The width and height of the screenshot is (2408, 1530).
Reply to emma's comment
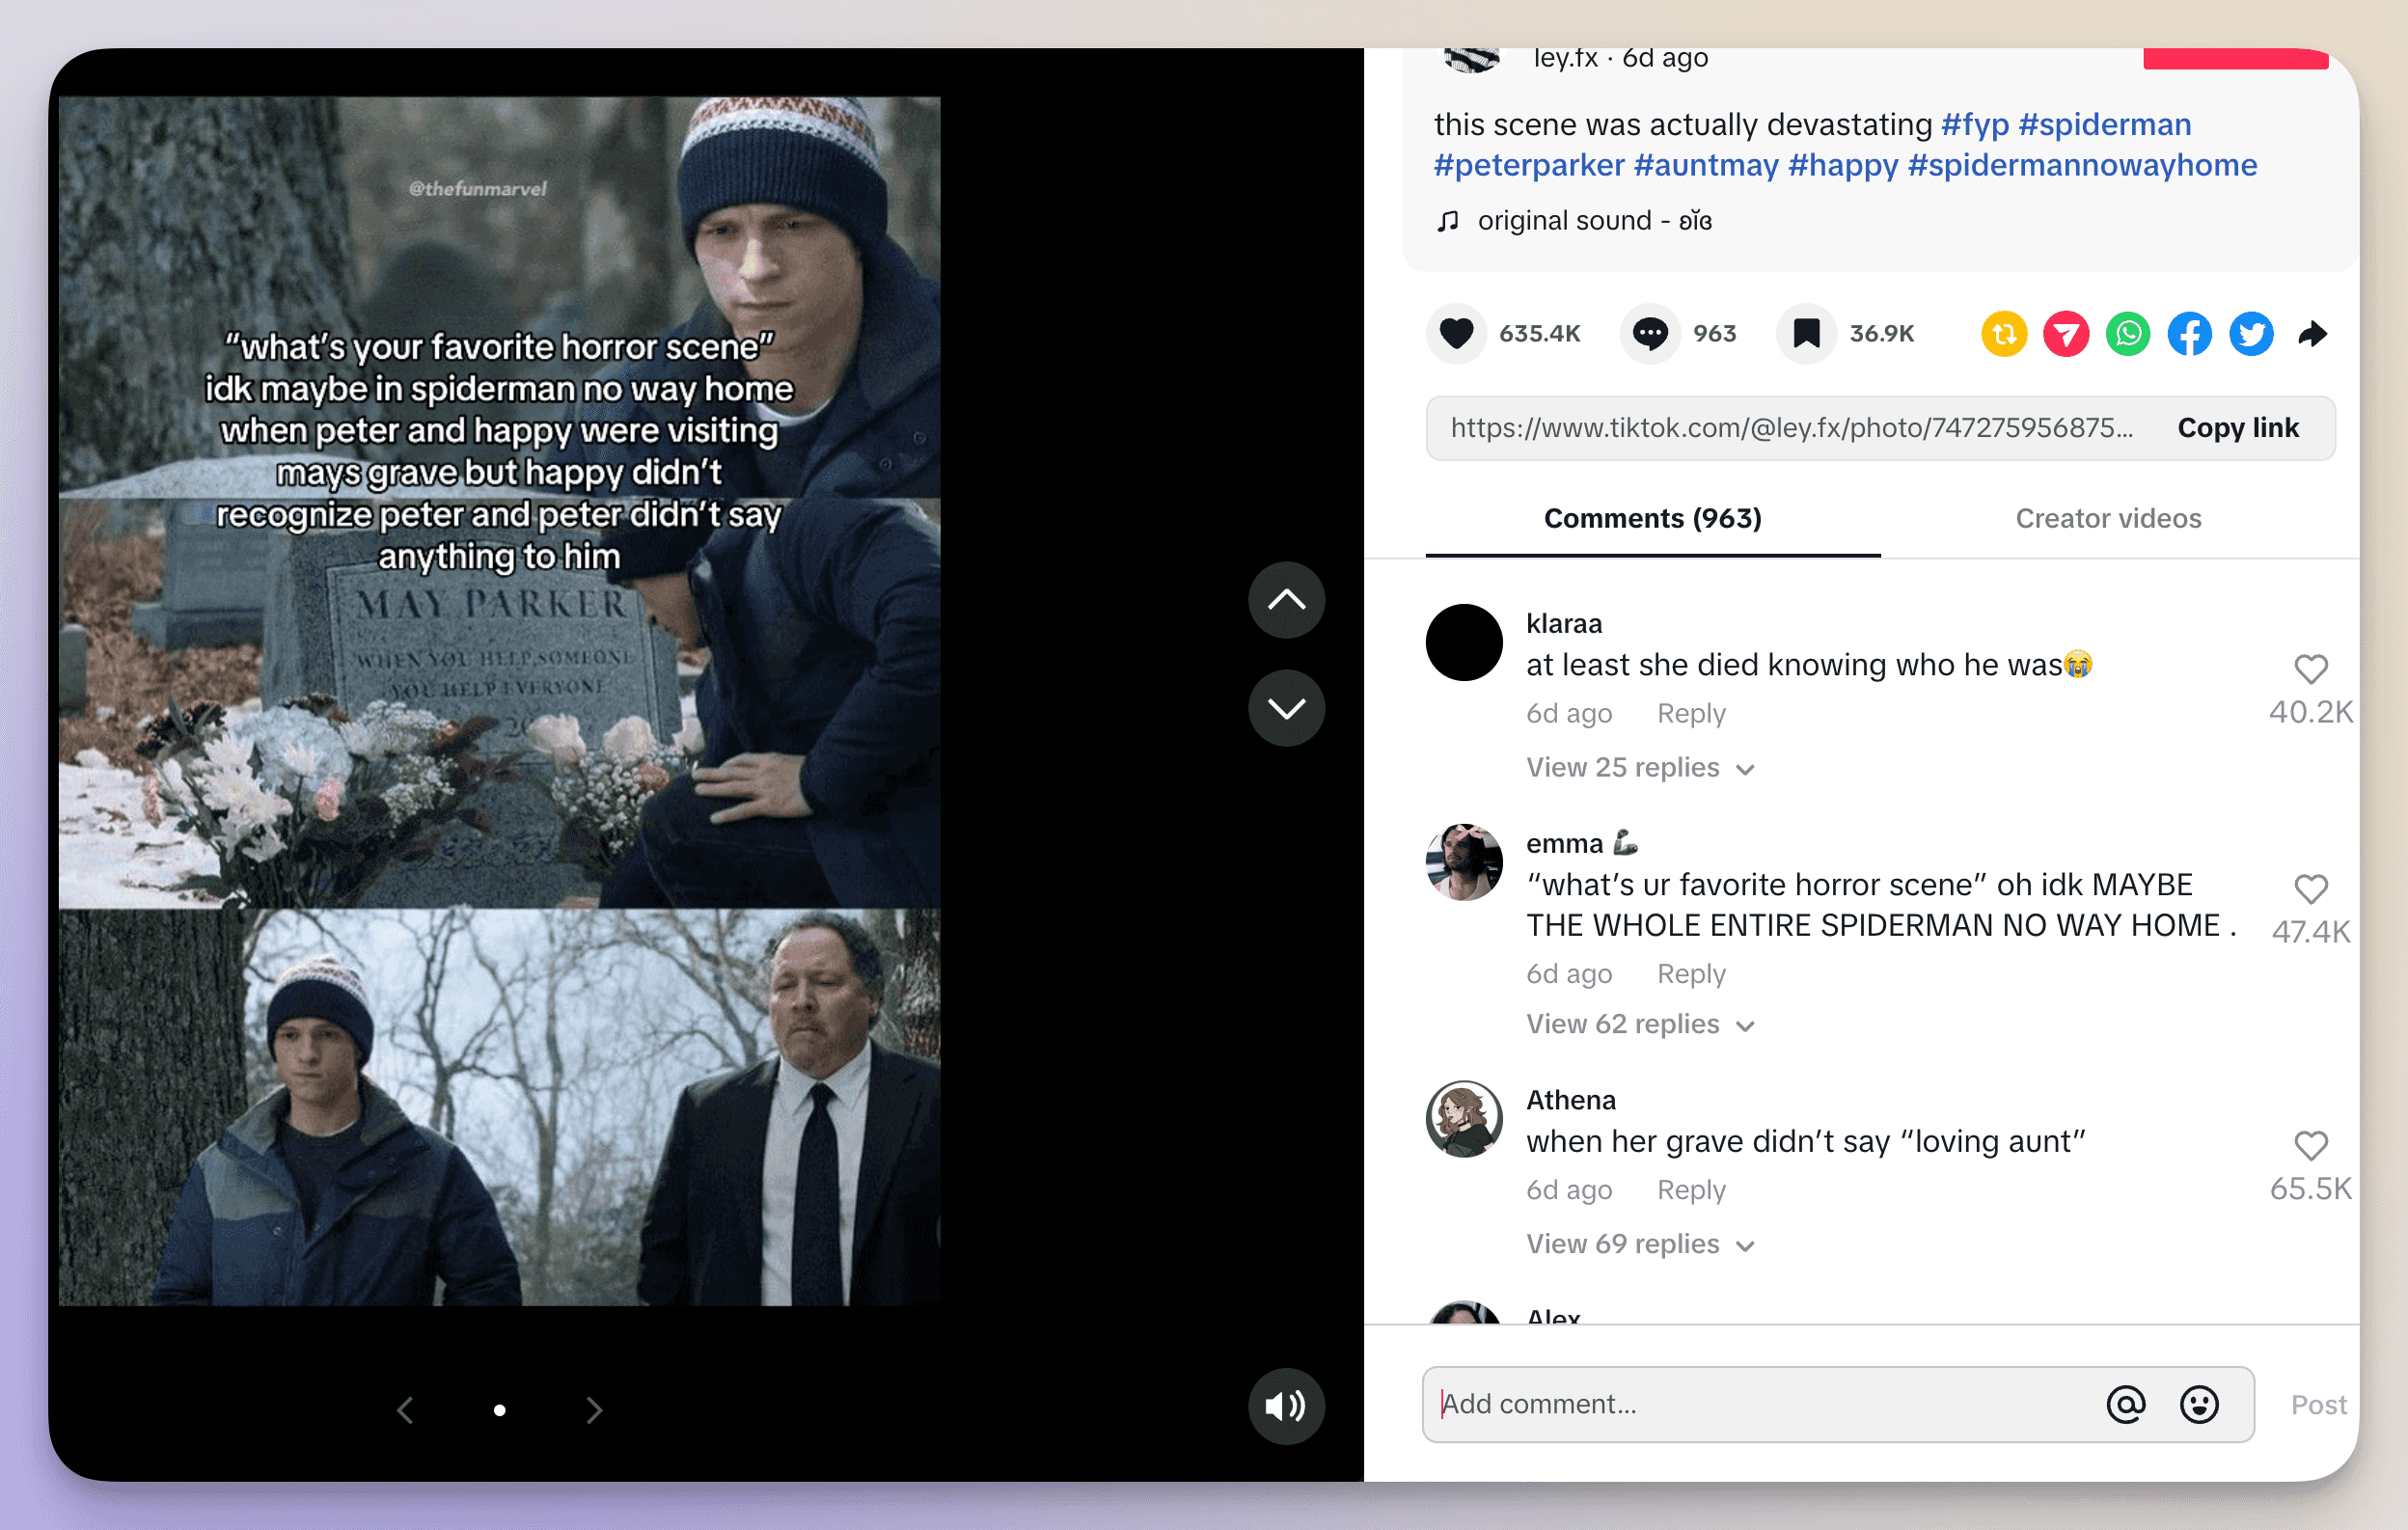tap(1691, 974)
